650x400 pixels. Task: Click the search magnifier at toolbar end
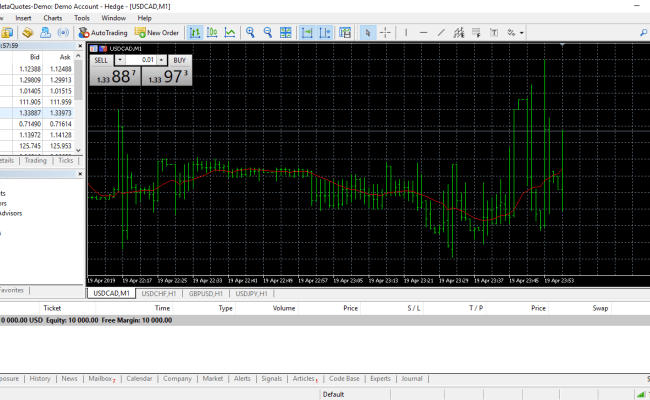(643, 32)
